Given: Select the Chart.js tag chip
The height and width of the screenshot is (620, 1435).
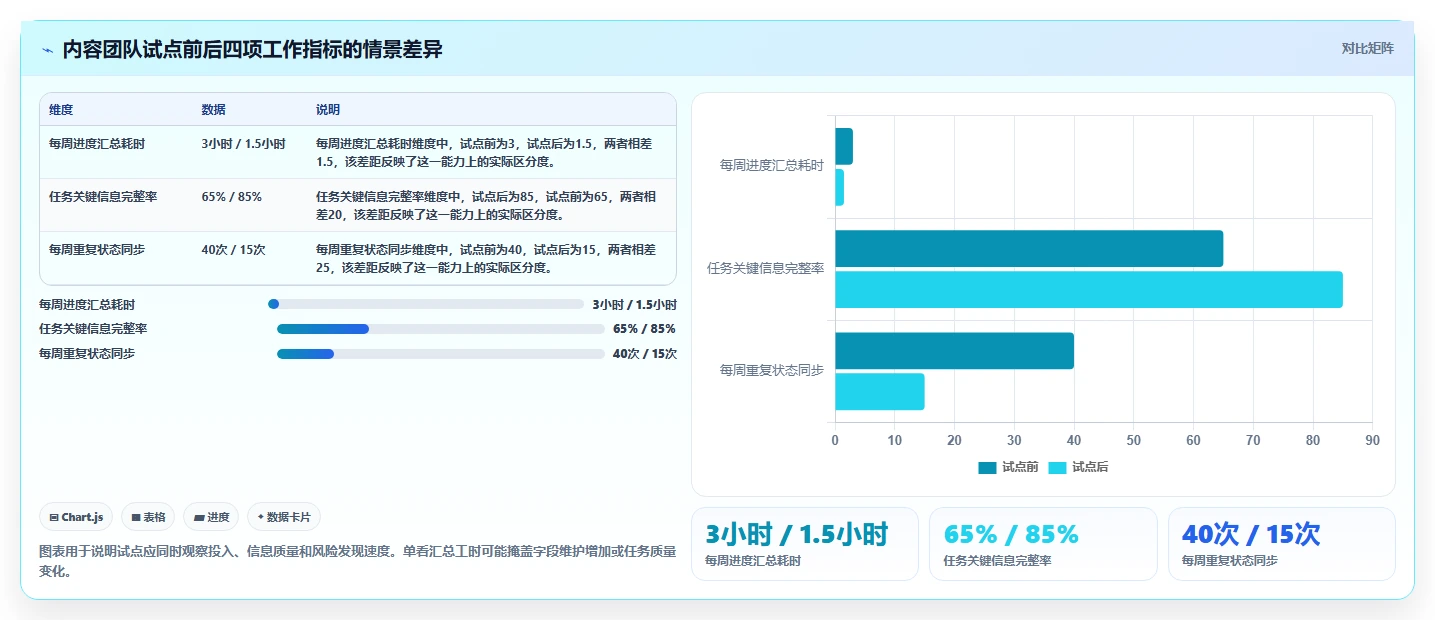Looking at the screenshot, I should (x=77, y=517).
